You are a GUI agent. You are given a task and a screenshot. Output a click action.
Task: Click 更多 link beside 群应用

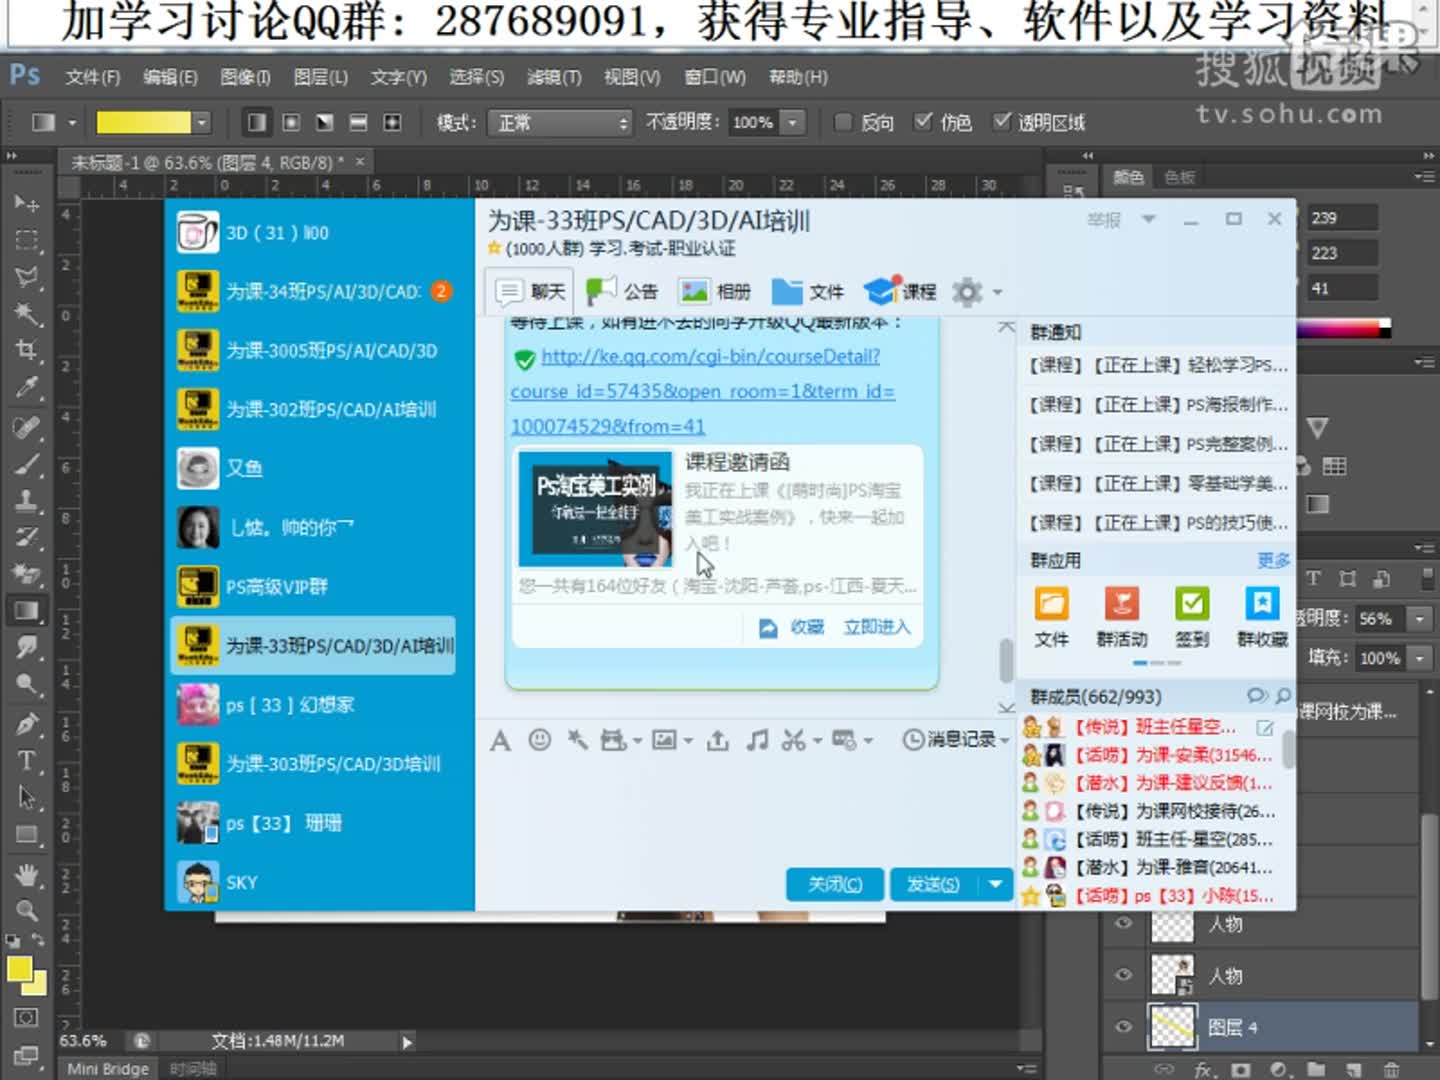point(1273,560)
